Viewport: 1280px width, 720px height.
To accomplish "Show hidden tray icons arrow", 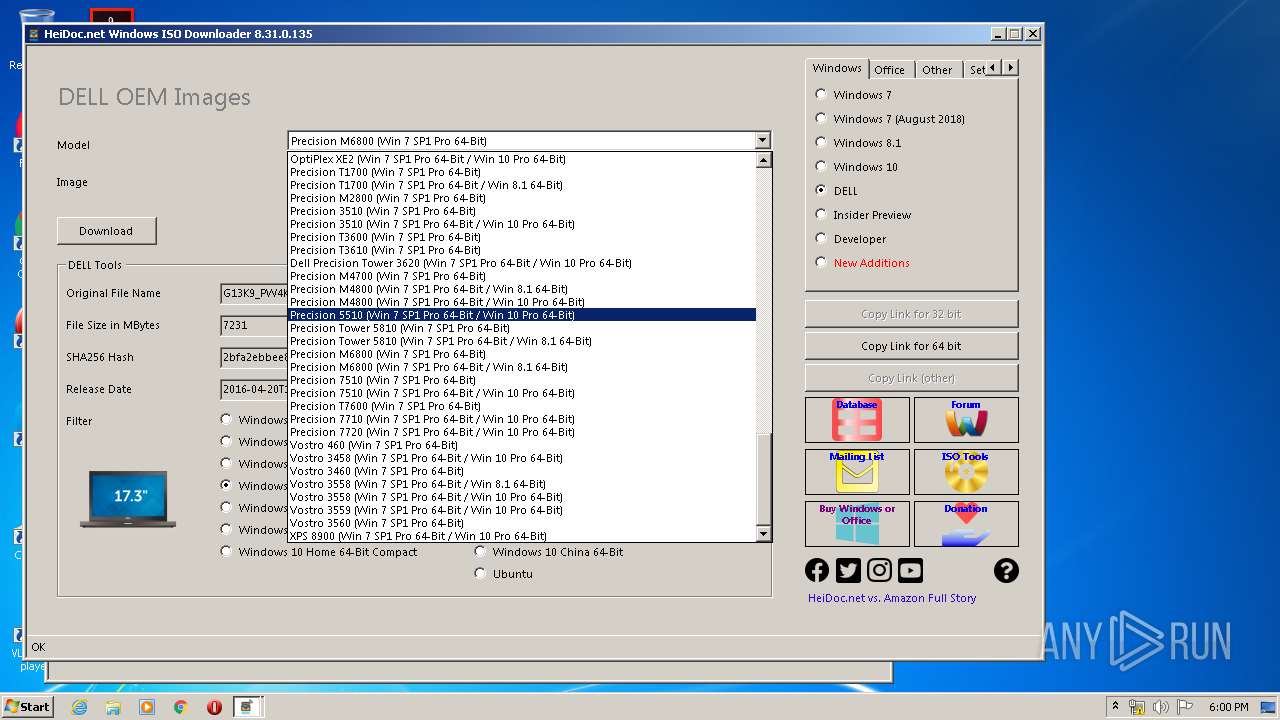I will click(1116, 707).
